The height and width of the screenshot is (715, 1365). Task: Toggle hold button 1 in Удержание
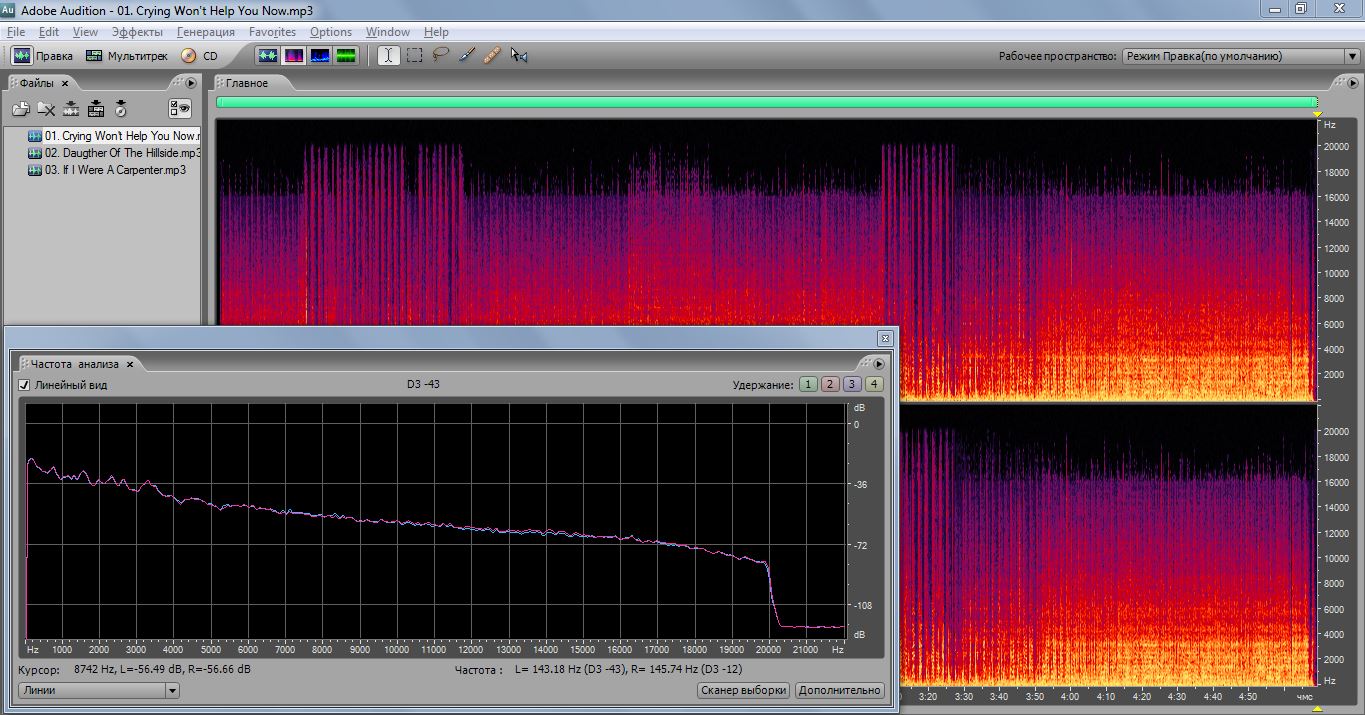[x=808, y=385]
